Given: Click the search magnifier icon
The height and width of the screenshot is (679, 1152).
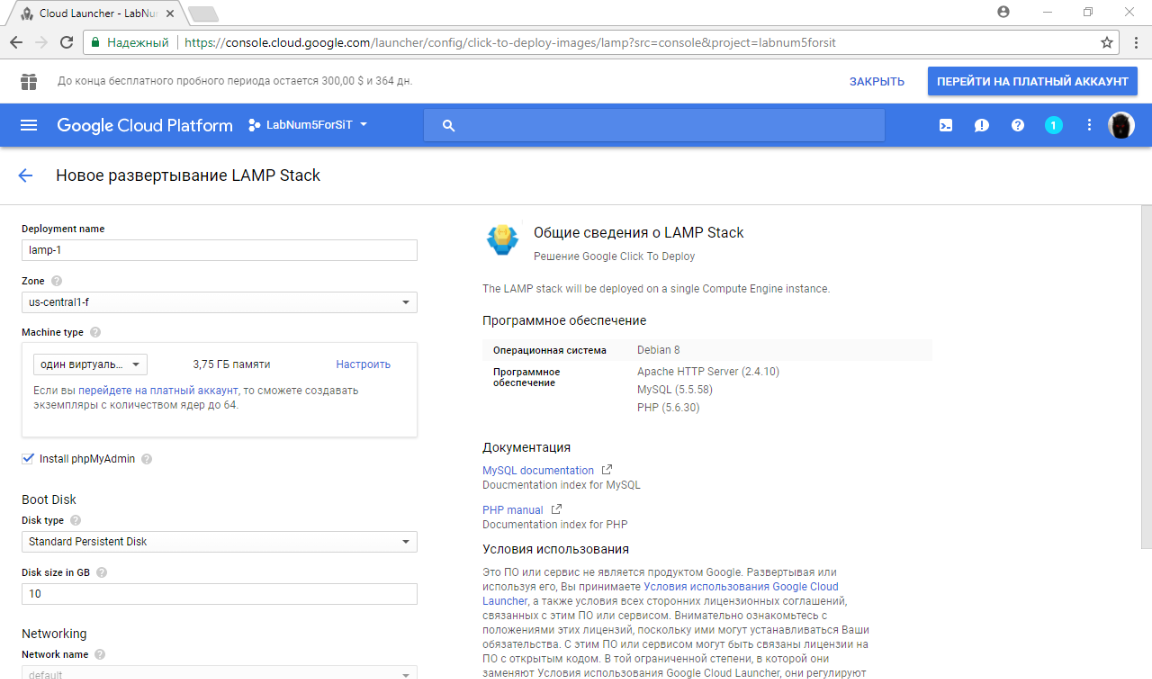Looking at the screenshot, I should (x=448, y=126).
